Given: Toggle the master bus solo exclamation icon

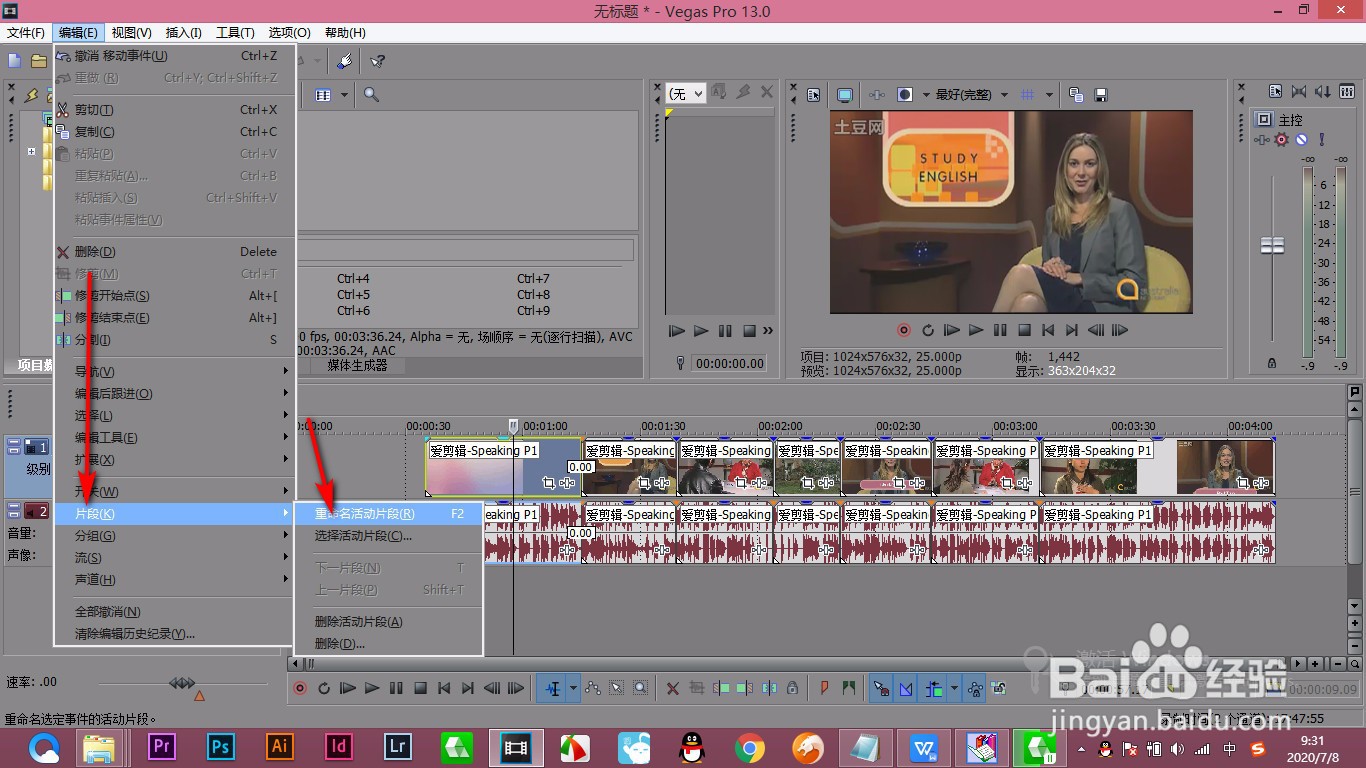Looking at the screenshot, I should (x=1322, y=140).
